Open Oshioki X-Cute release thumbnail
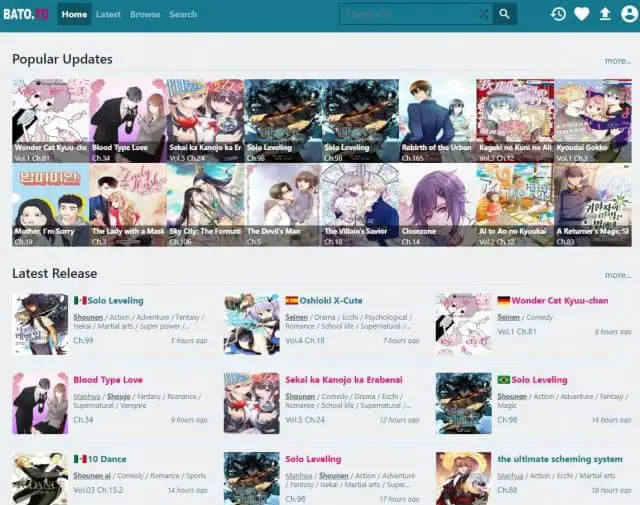Image resolution: width=640 pixels, height=505 pixels. [x=252, y=324]
